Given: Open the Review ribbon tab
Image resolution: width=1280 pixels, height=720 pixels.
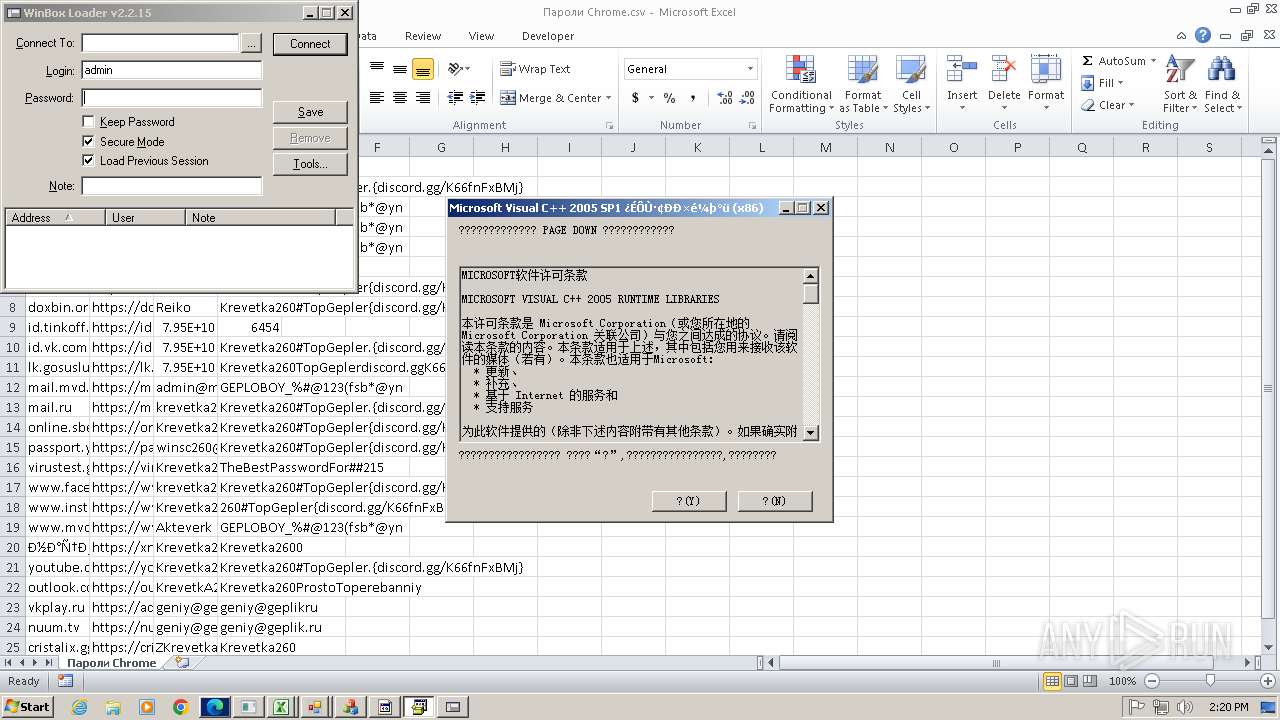Looking at the screenshot, I should point(423,36).
